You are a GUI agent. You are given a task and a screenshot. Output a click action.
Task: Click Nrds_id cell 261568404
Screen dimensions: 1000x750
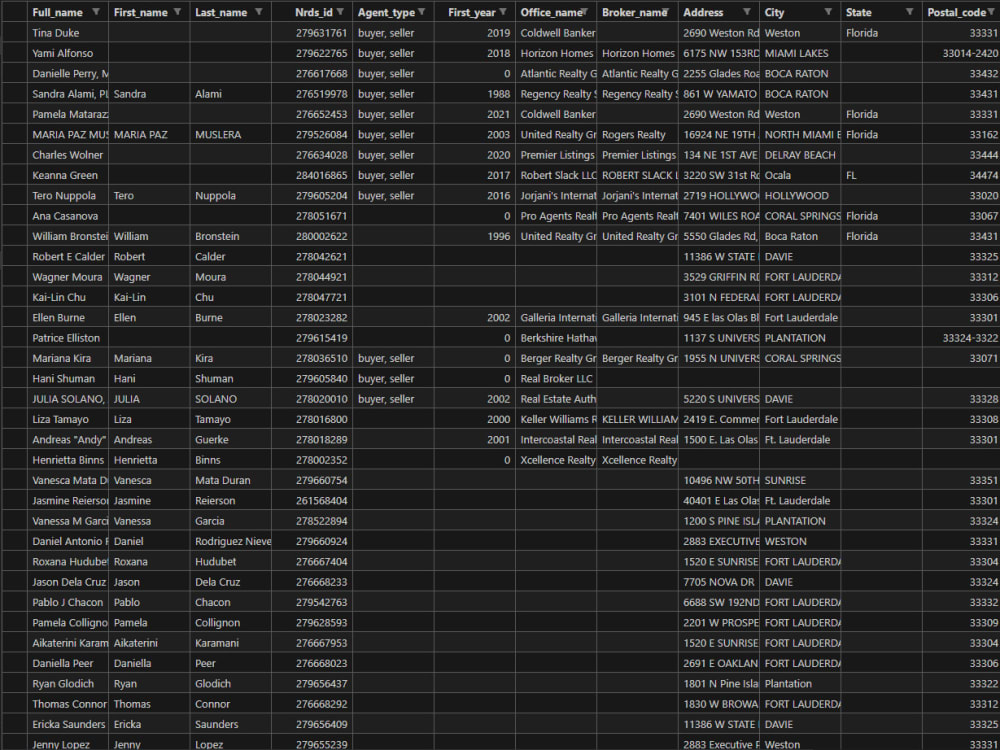click(x=312, y=501)
